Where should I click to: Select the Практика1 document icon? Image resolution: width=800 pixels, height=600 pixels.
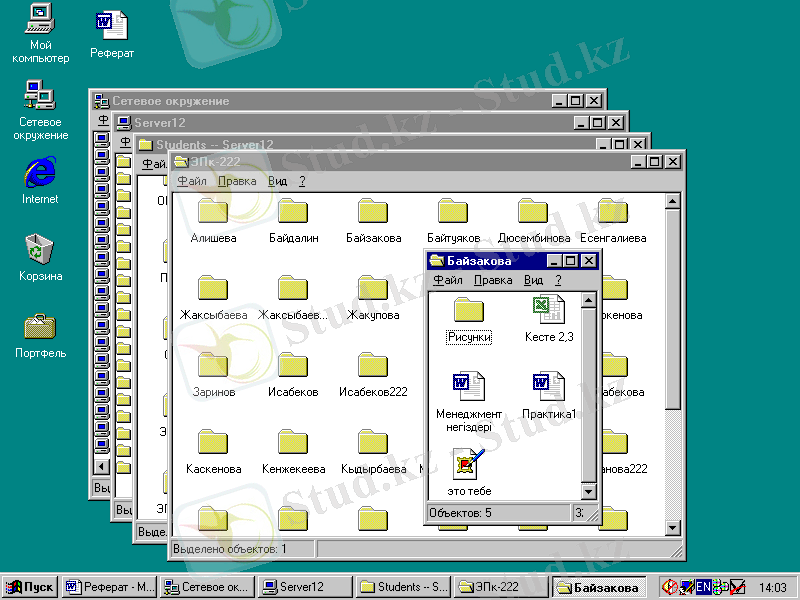click(x=548, y=387)
